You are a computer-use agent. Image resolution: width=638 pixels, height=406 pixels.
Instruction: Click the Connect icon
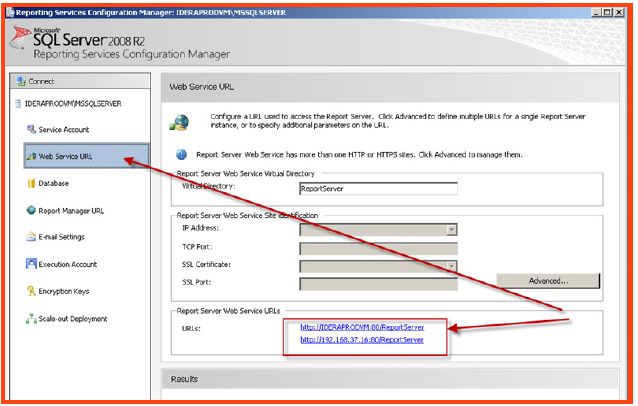pos(21,81)
